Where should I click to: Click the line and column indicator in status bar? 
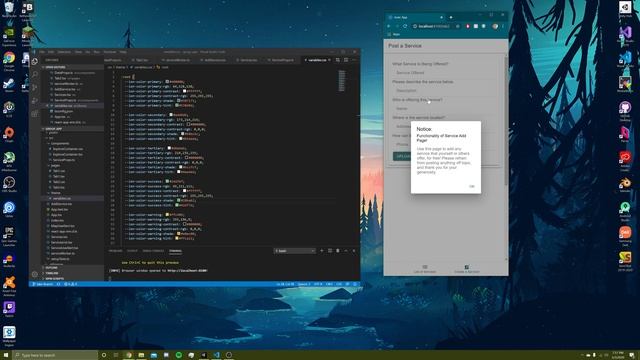pyautogui.click(x=285, y=284)
